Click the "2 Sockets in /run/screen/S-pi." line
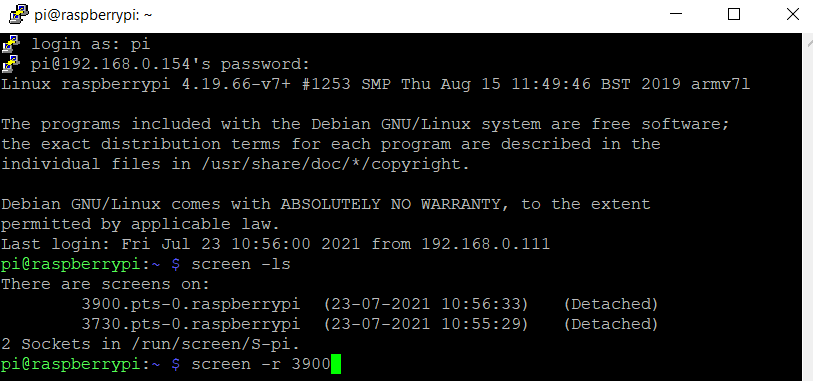This screenshot has height=381, width=813. pyautogui.click(x=150, y=344)
